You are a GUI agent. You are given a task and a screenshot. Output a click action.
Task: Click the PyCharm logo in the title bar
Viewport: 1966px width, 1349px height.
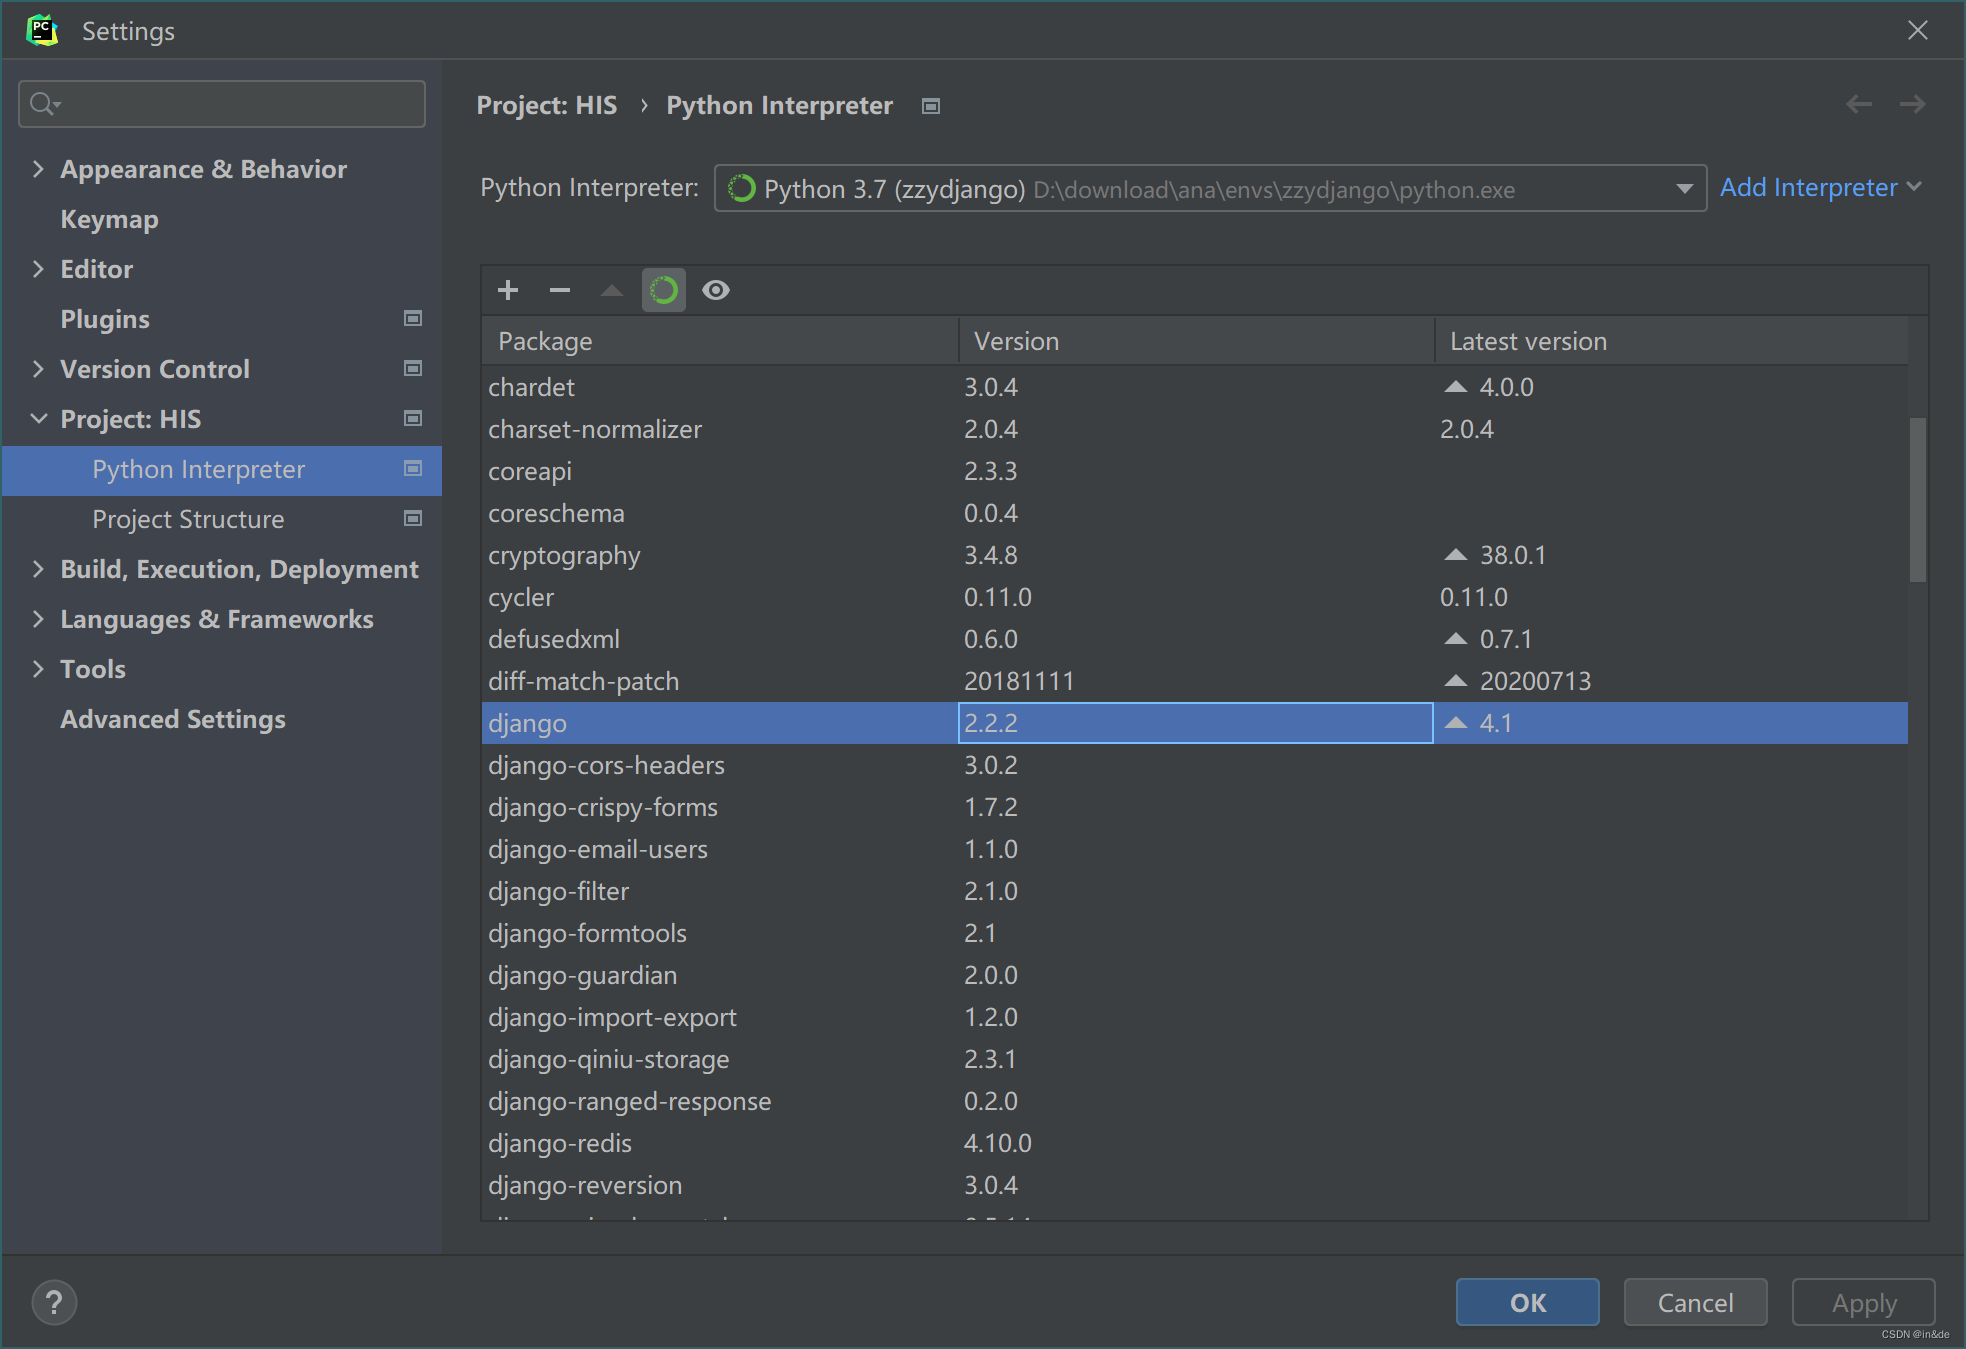coord(42,30)
